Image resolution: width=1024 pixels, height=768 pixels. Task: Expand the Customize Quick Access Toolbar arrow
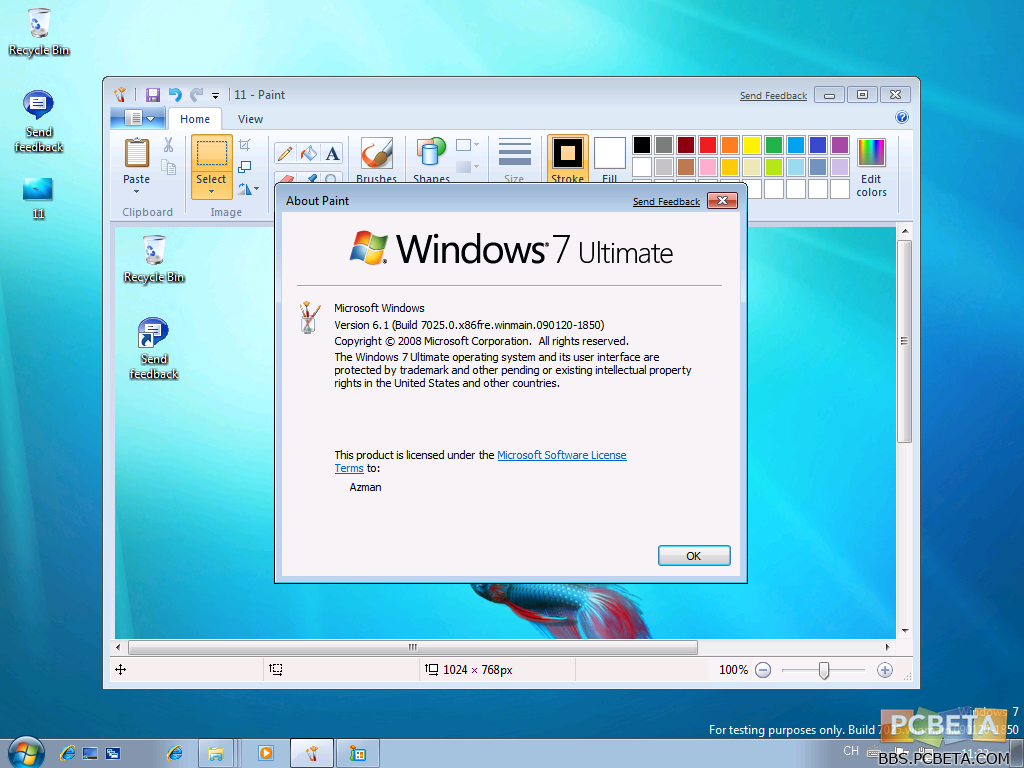coord(215,96)
